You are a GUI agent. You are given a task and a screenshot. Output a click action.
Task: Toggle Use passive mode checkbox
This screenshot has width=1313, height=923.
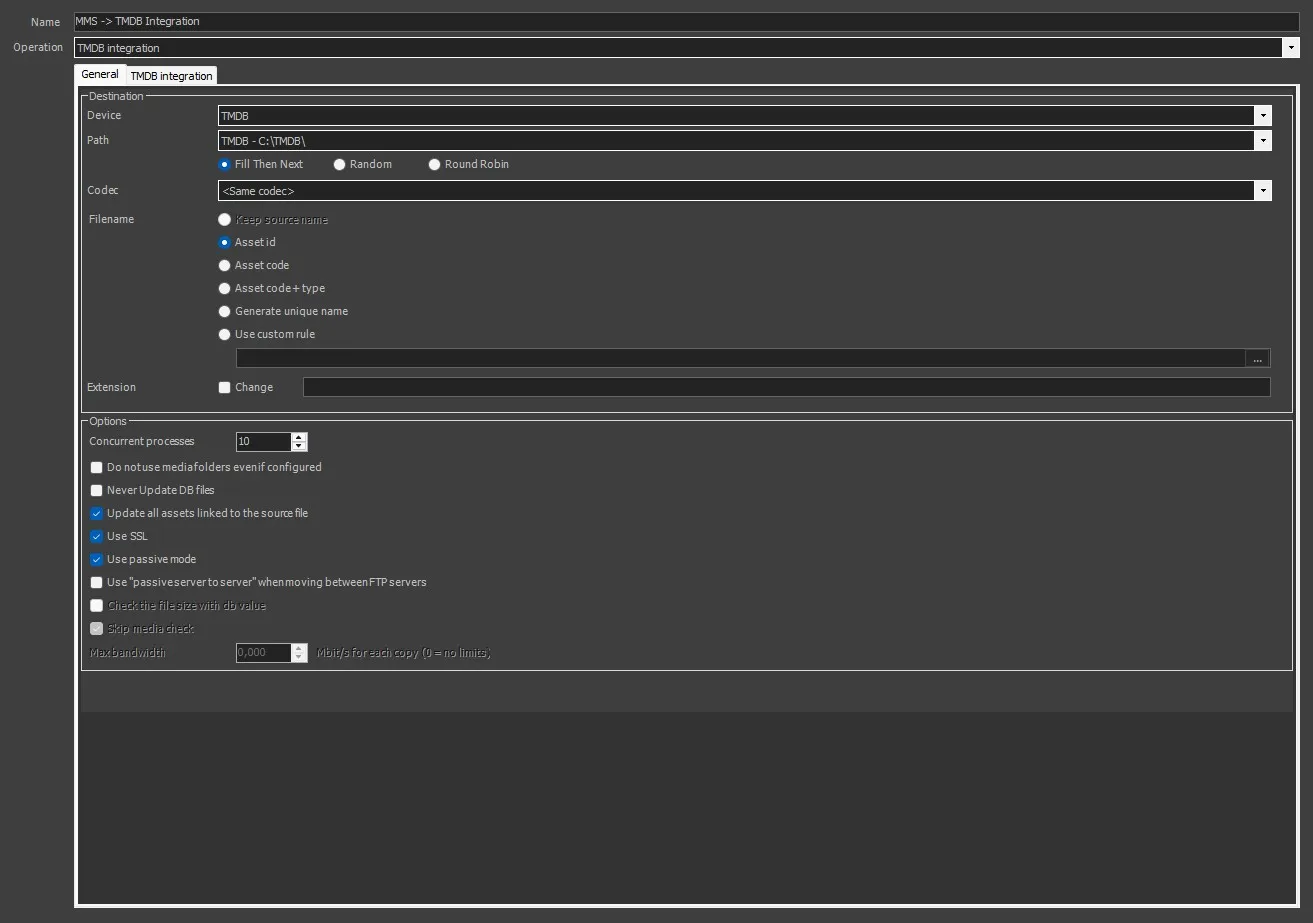[97, 559]
